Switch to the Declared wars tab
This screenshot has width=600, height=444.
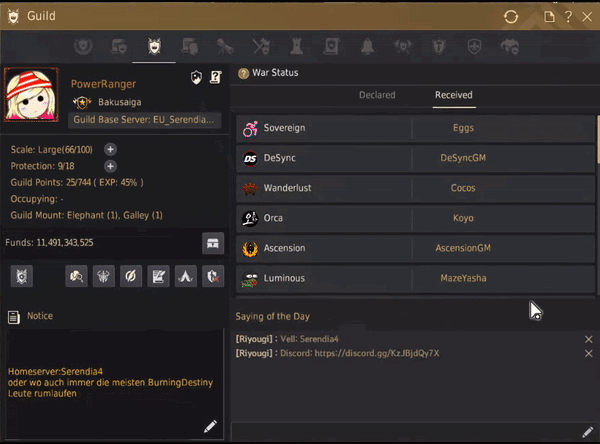click(x=377, y=96)
